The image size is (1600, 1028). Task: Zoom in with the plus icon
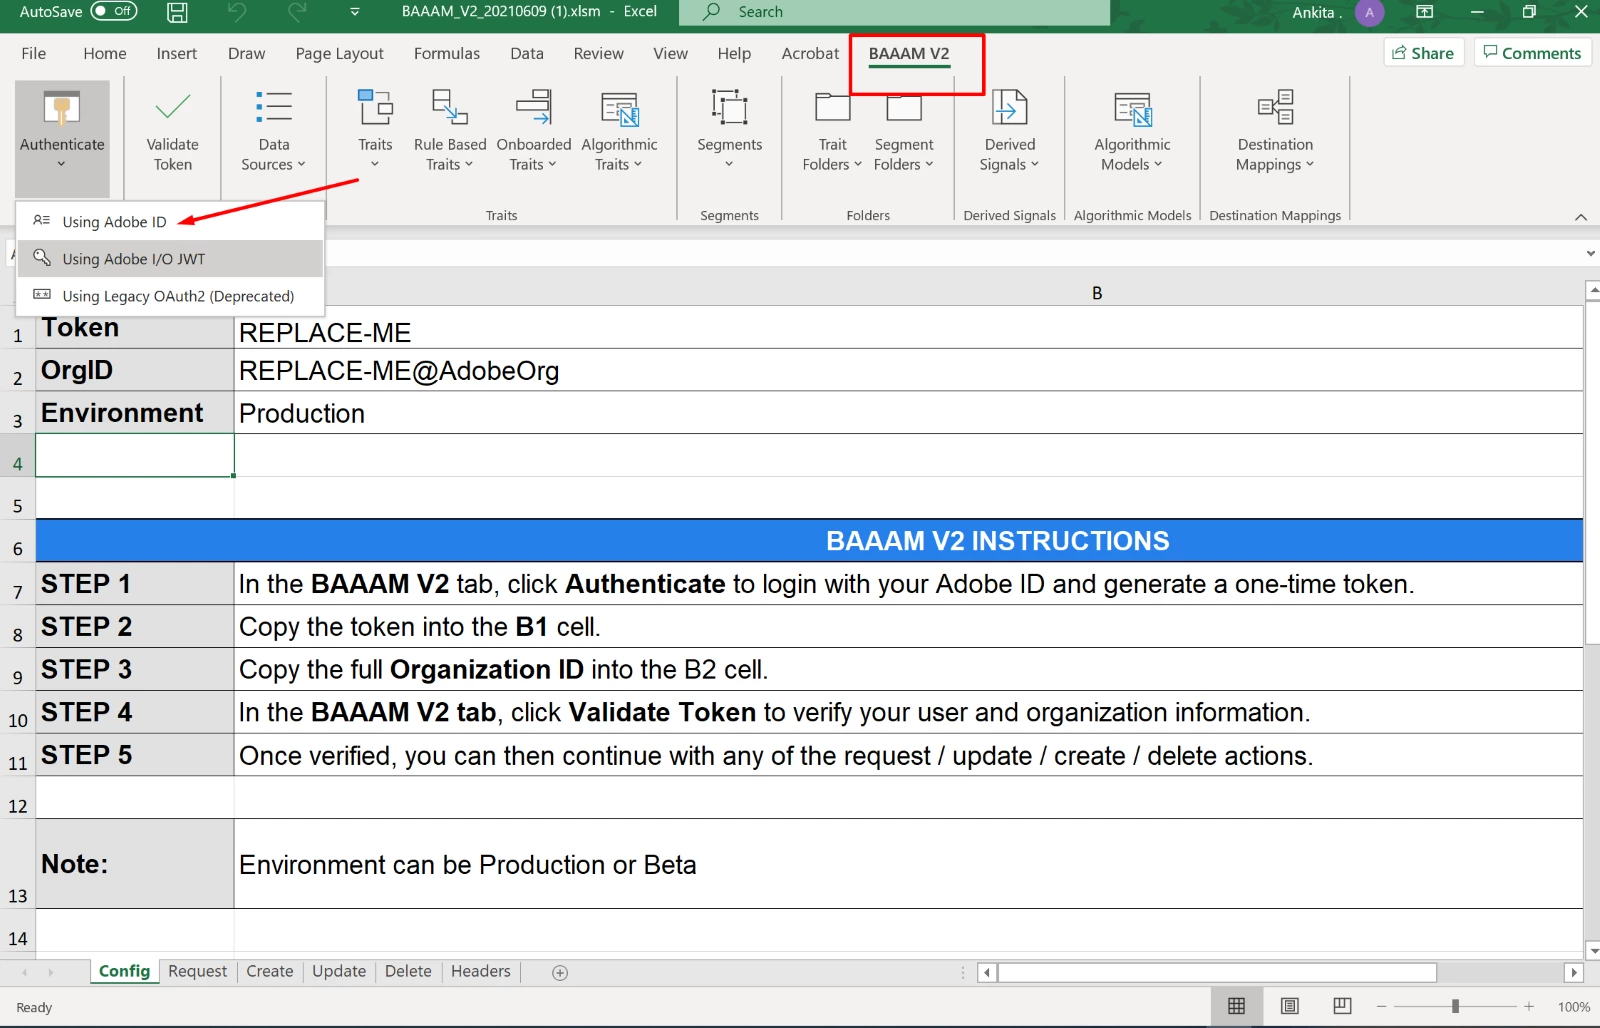coord(1529,1007)
